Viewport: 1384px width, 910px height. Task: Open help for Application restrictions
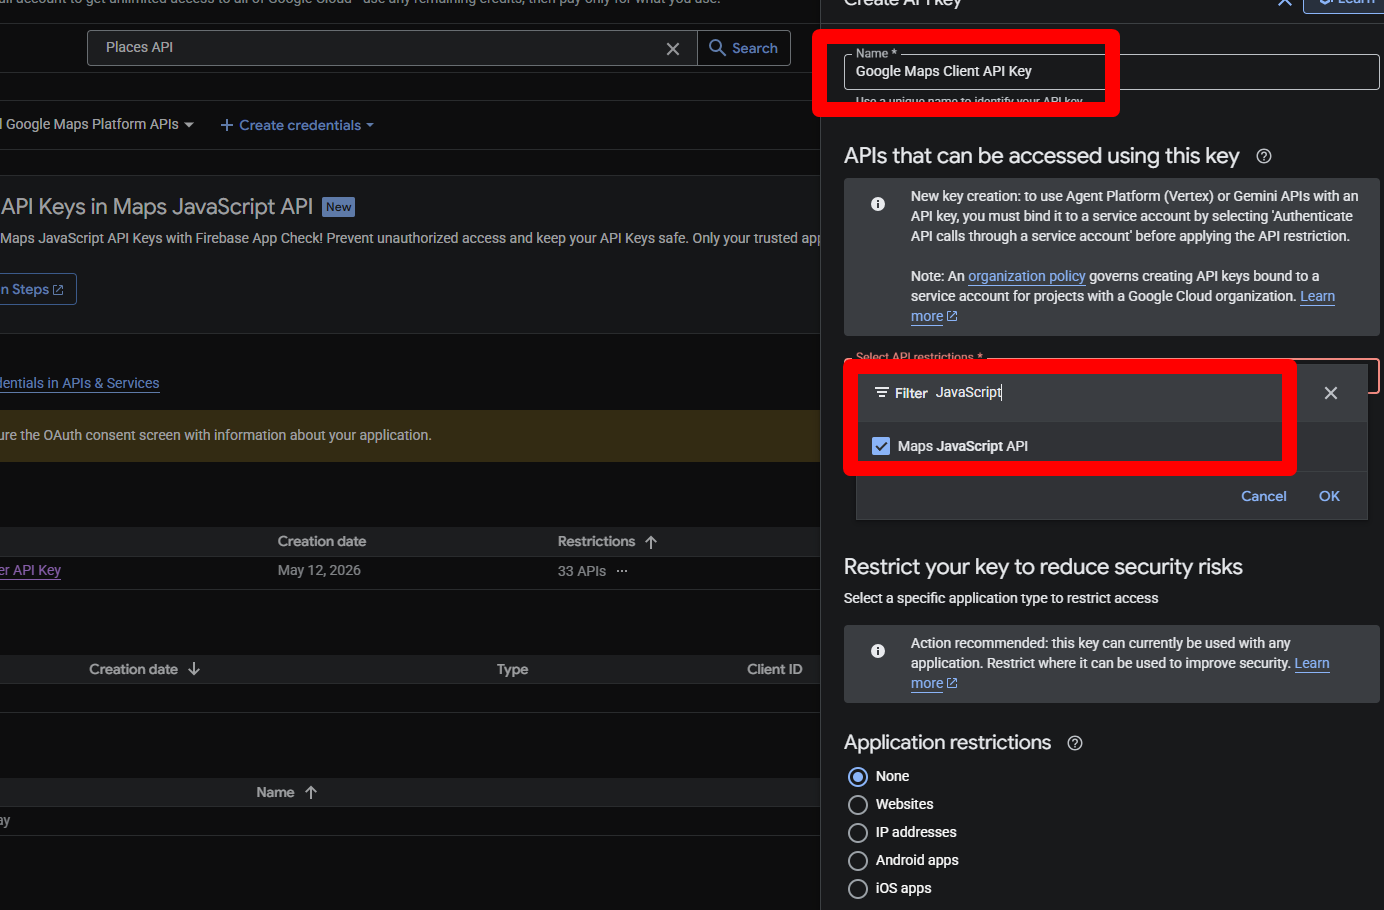click(1075, 743)
